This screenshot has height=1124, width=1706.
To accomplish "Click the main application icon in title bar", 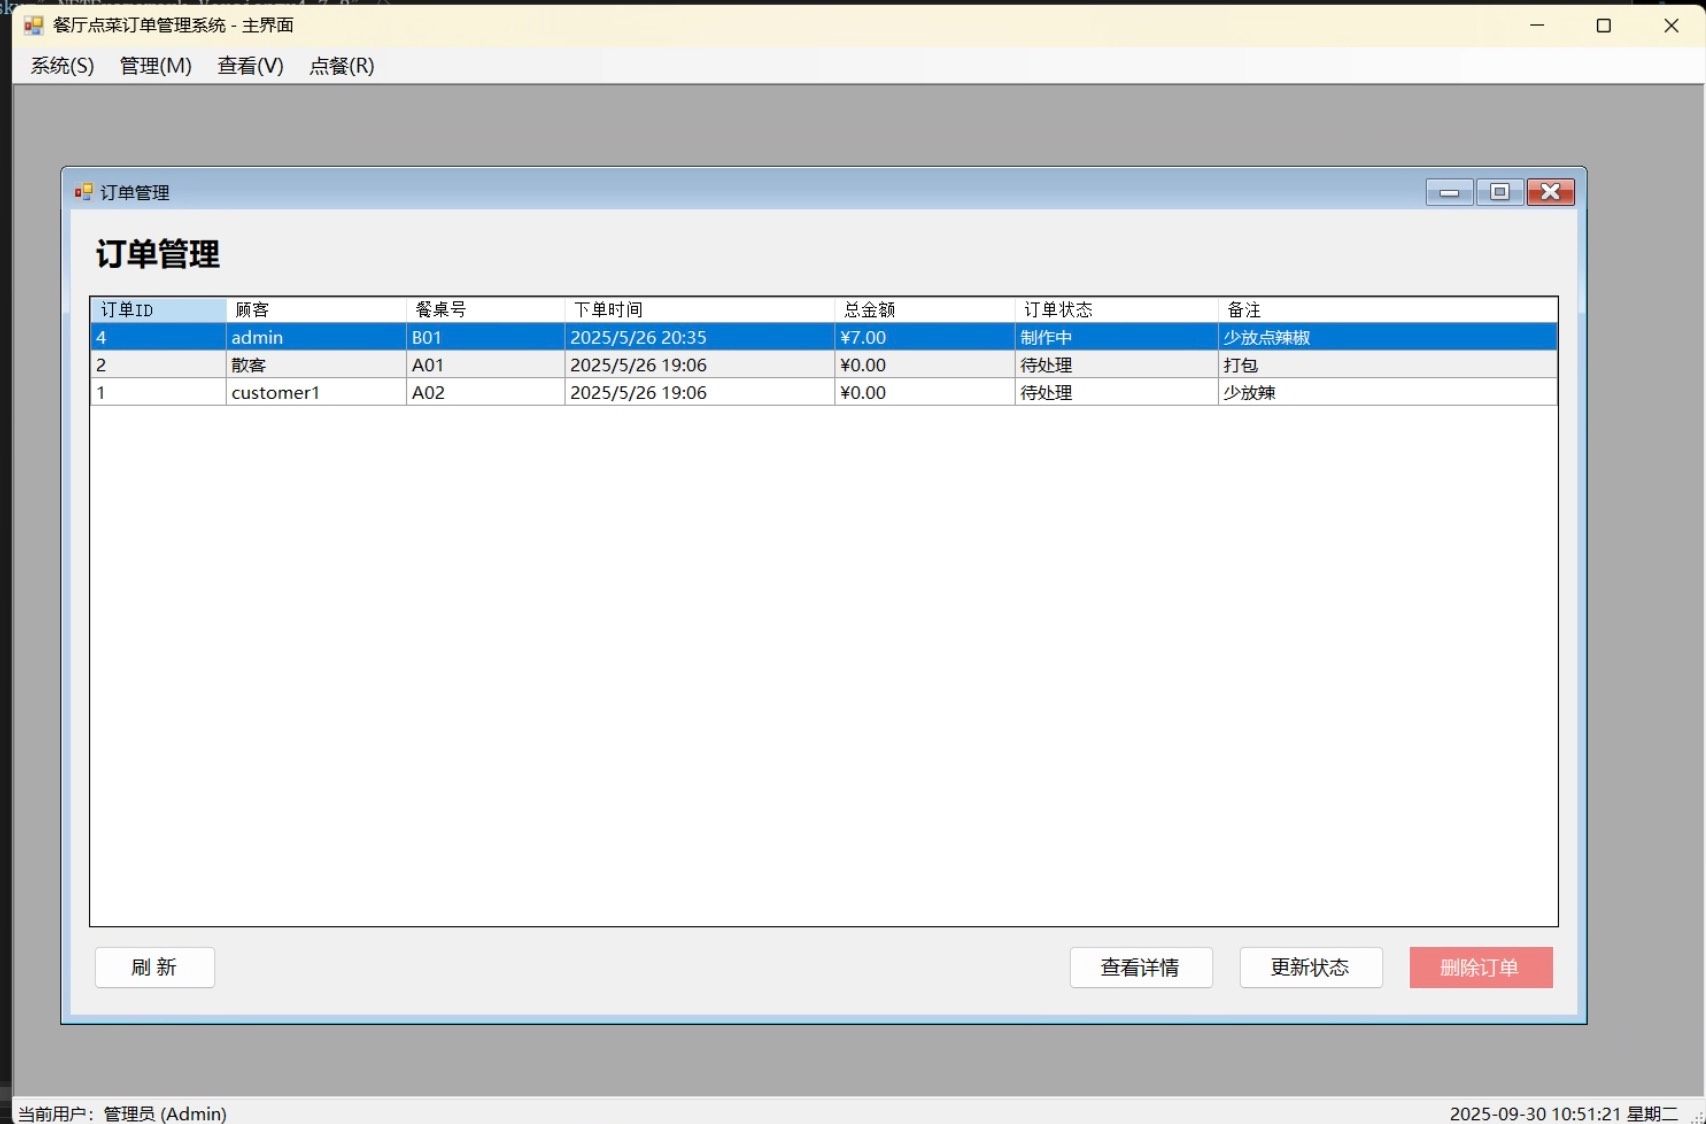I will tap(33, 25).
